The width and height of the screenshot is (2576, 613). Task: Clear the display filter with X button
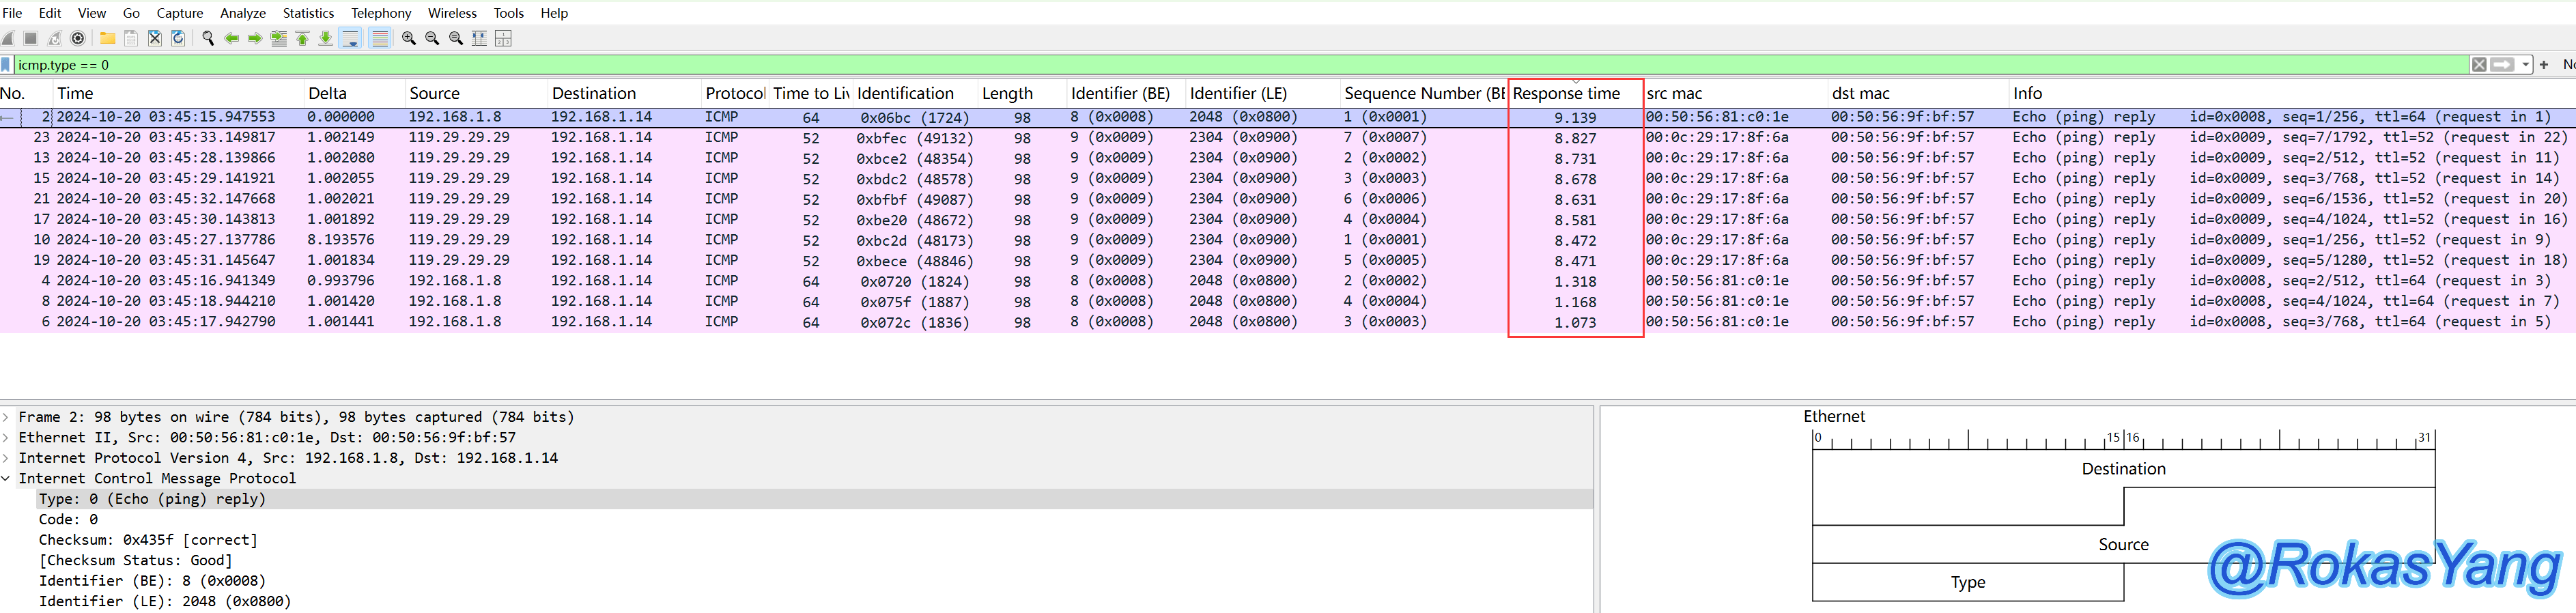(x=2479, y=65)
